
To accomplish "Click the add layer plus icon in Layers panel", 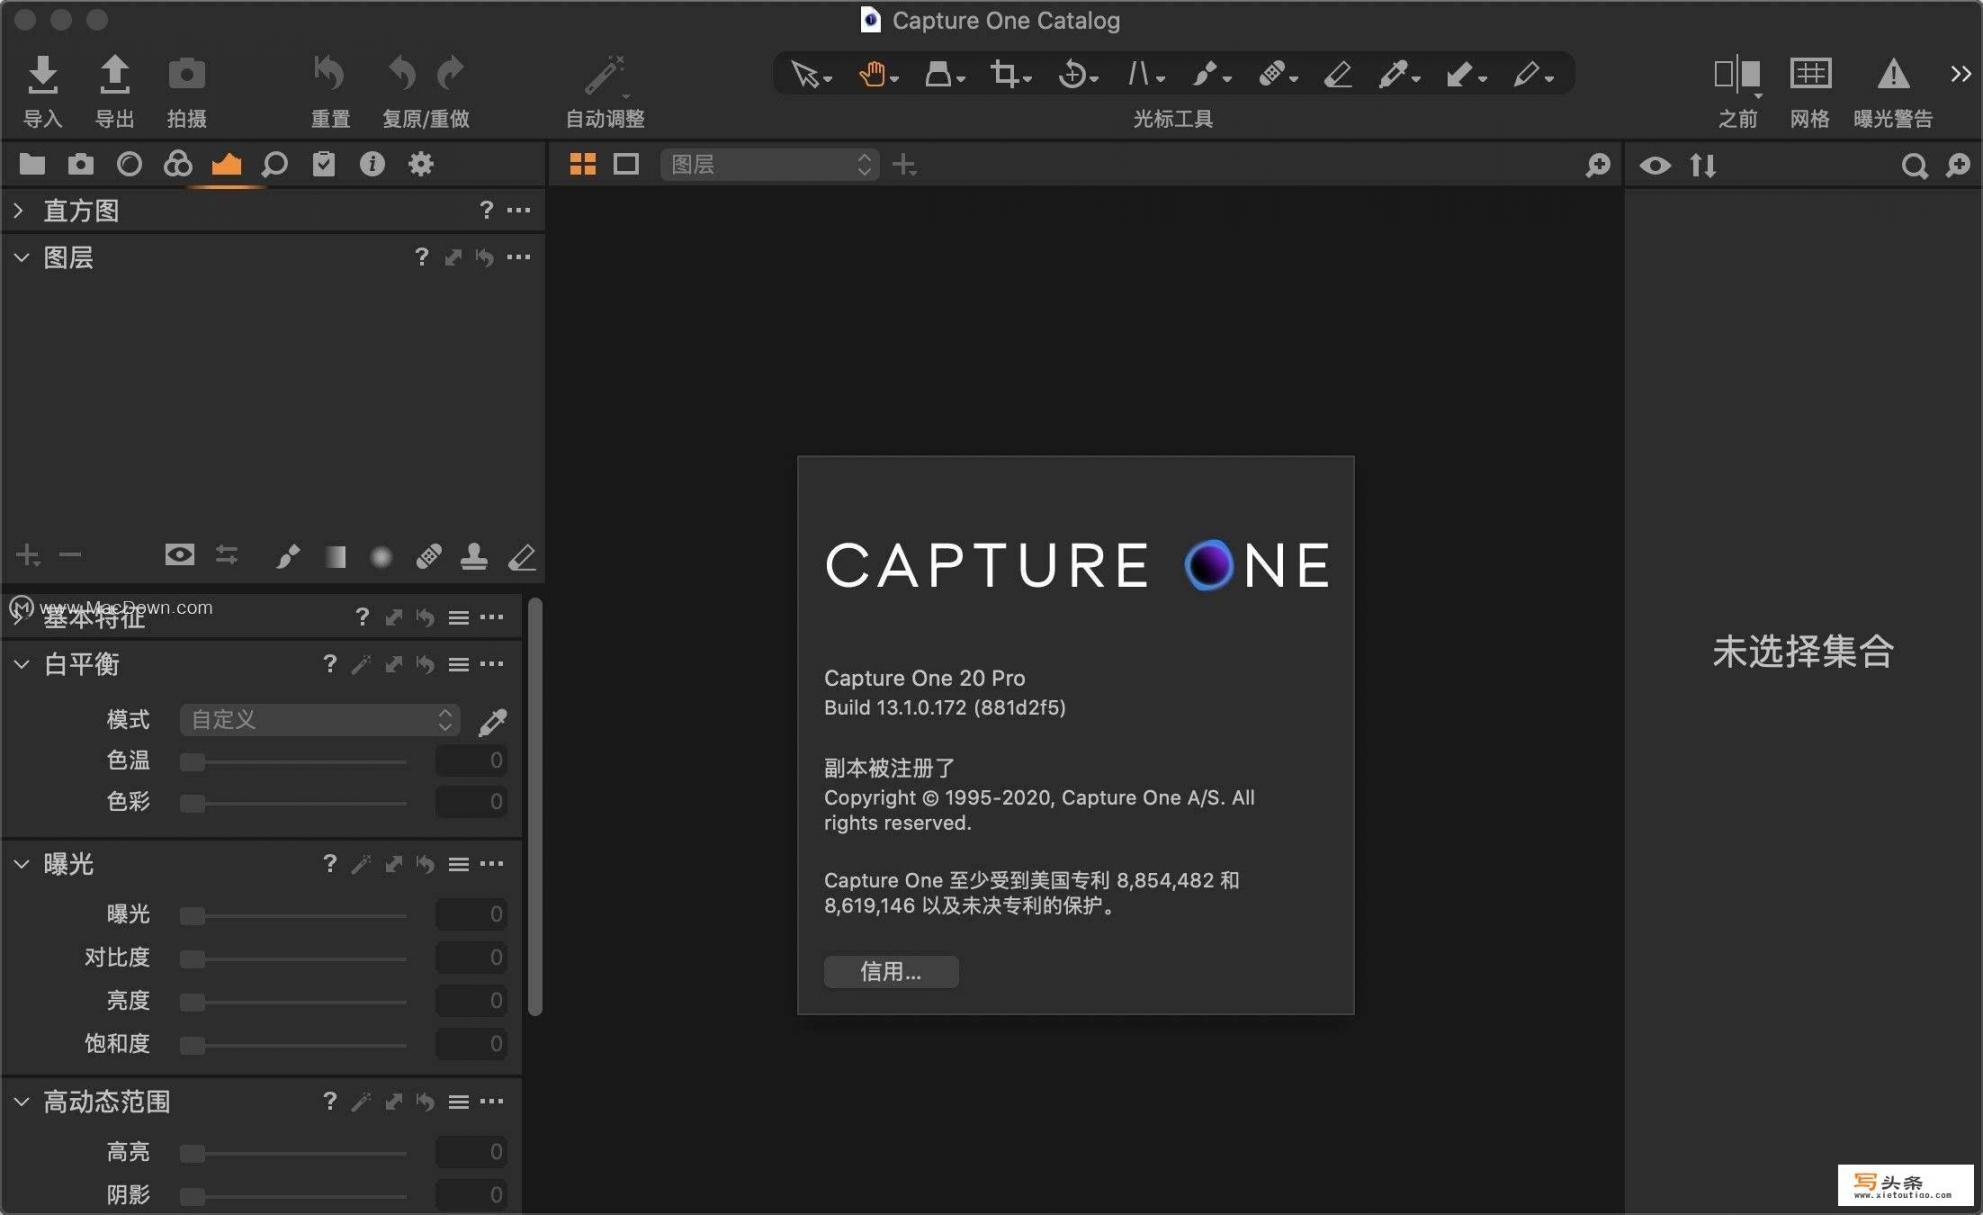I will [x=28, y=555].
